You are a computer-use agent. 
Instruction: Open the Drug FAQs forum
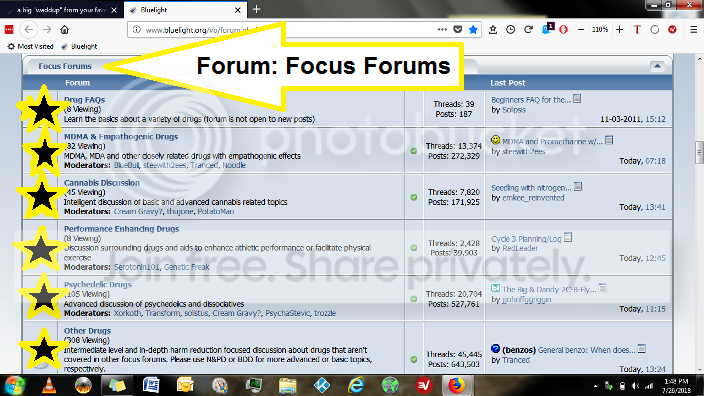pyautogui.click(x=84, y=100)
